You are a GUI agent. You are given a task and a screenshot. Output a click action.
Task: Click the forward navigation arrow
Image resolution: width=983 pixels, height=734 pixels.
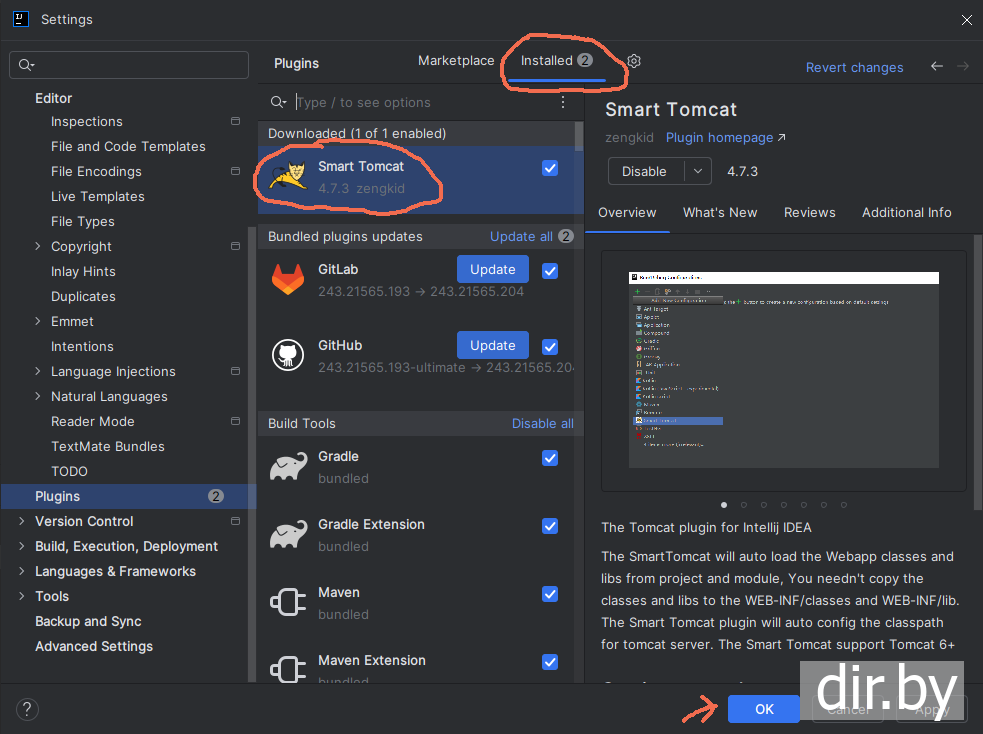tap(963, 66)
